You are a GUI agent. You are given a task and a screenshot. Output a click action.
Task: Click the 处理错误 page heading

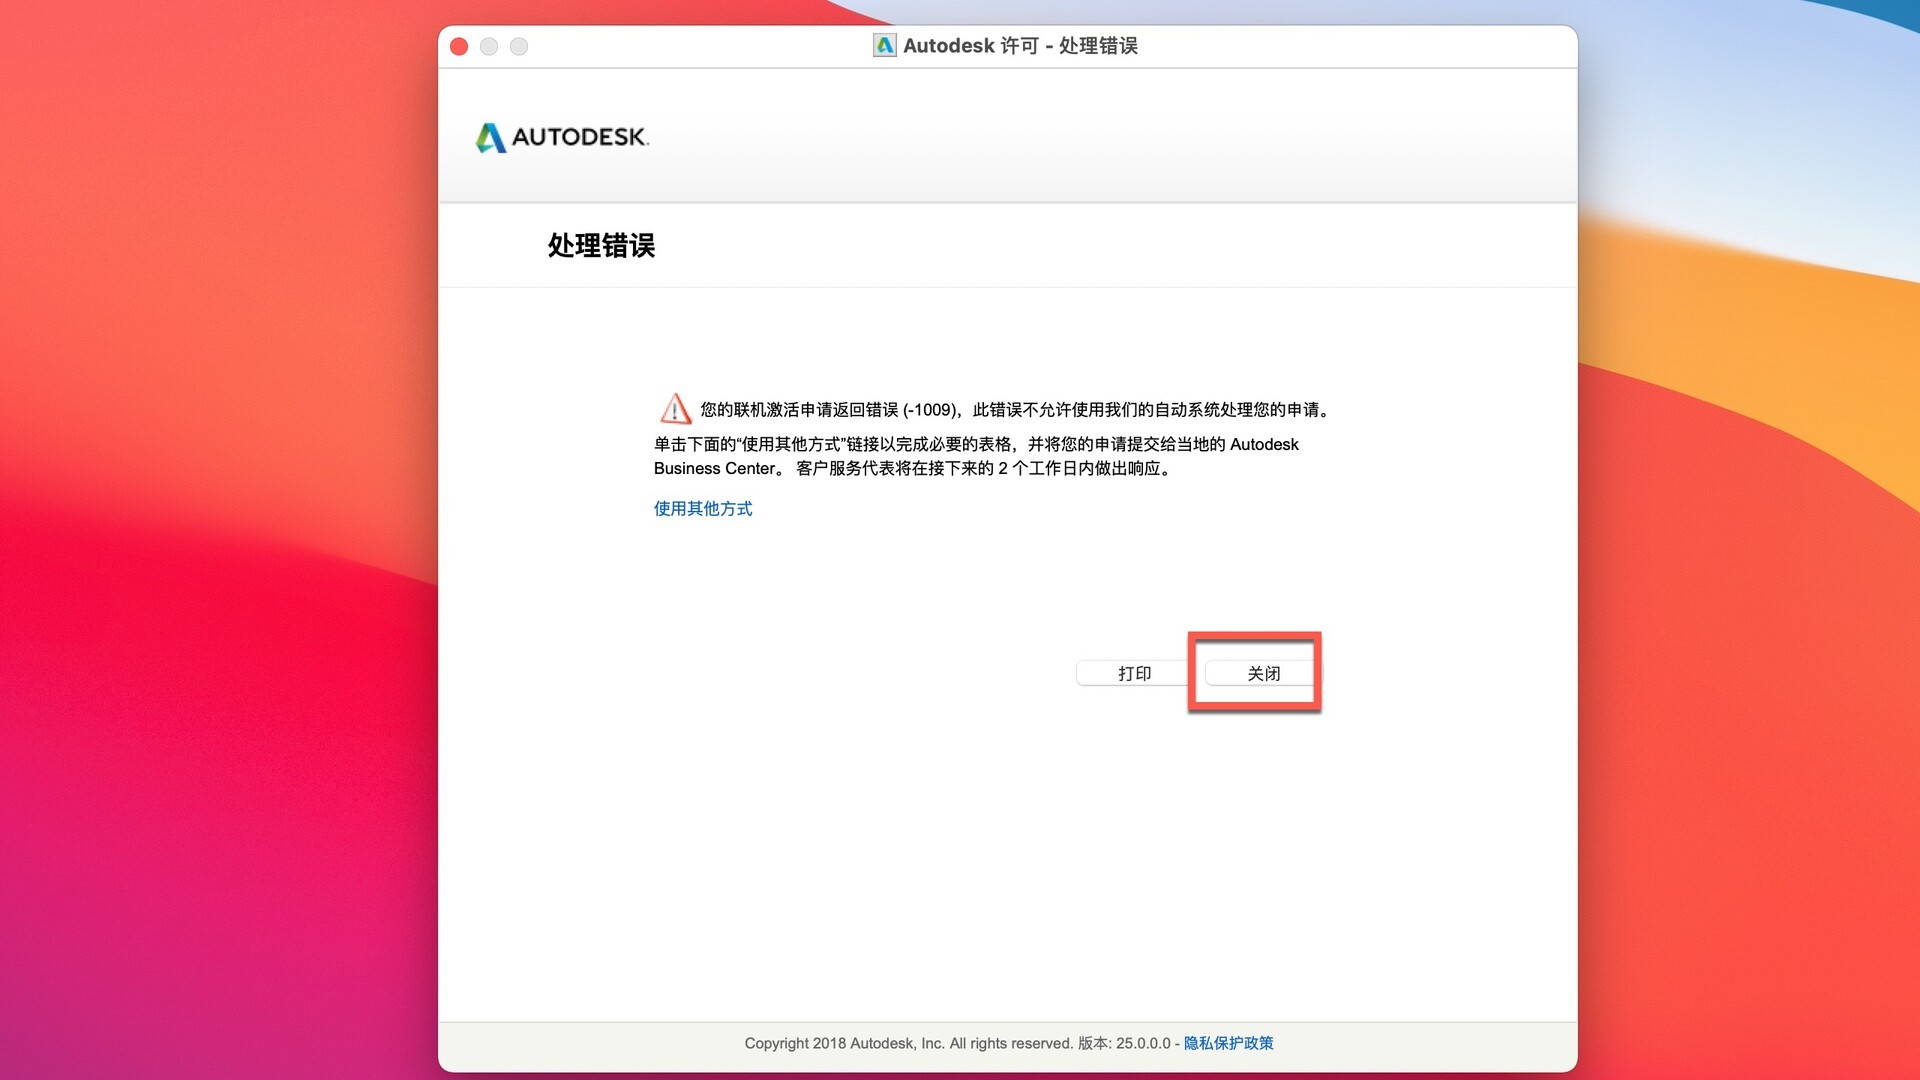pos(601,245)
